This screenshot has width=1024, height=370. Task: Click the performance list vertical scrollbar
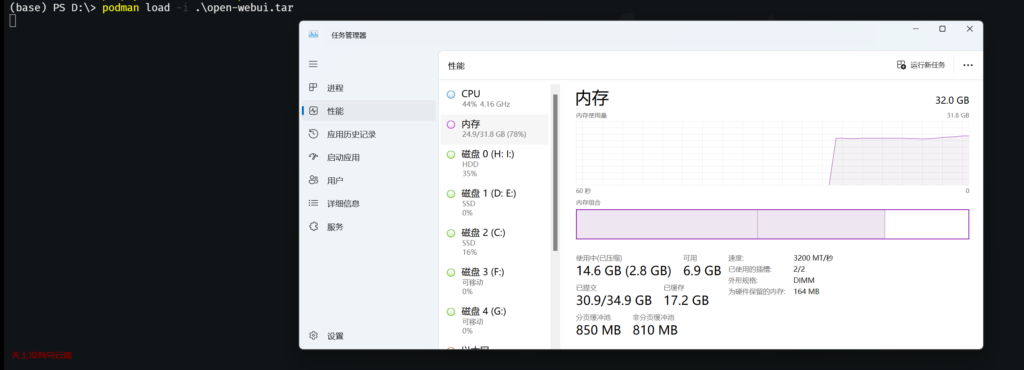click(556, 173)
